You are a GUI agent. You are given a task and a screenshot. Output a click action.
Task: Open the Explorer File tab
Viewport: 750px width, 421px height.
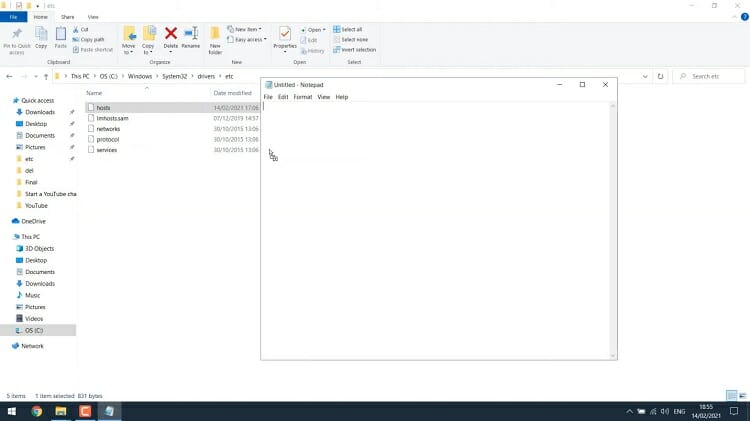click(13, 17)
